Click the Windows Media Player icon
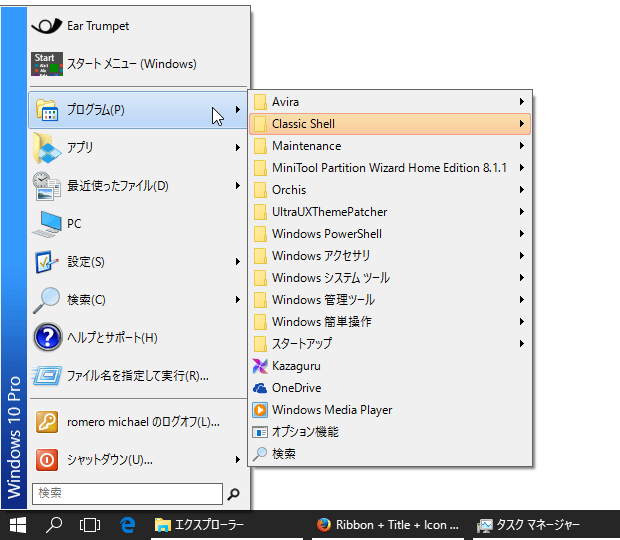 coord(260,410)
